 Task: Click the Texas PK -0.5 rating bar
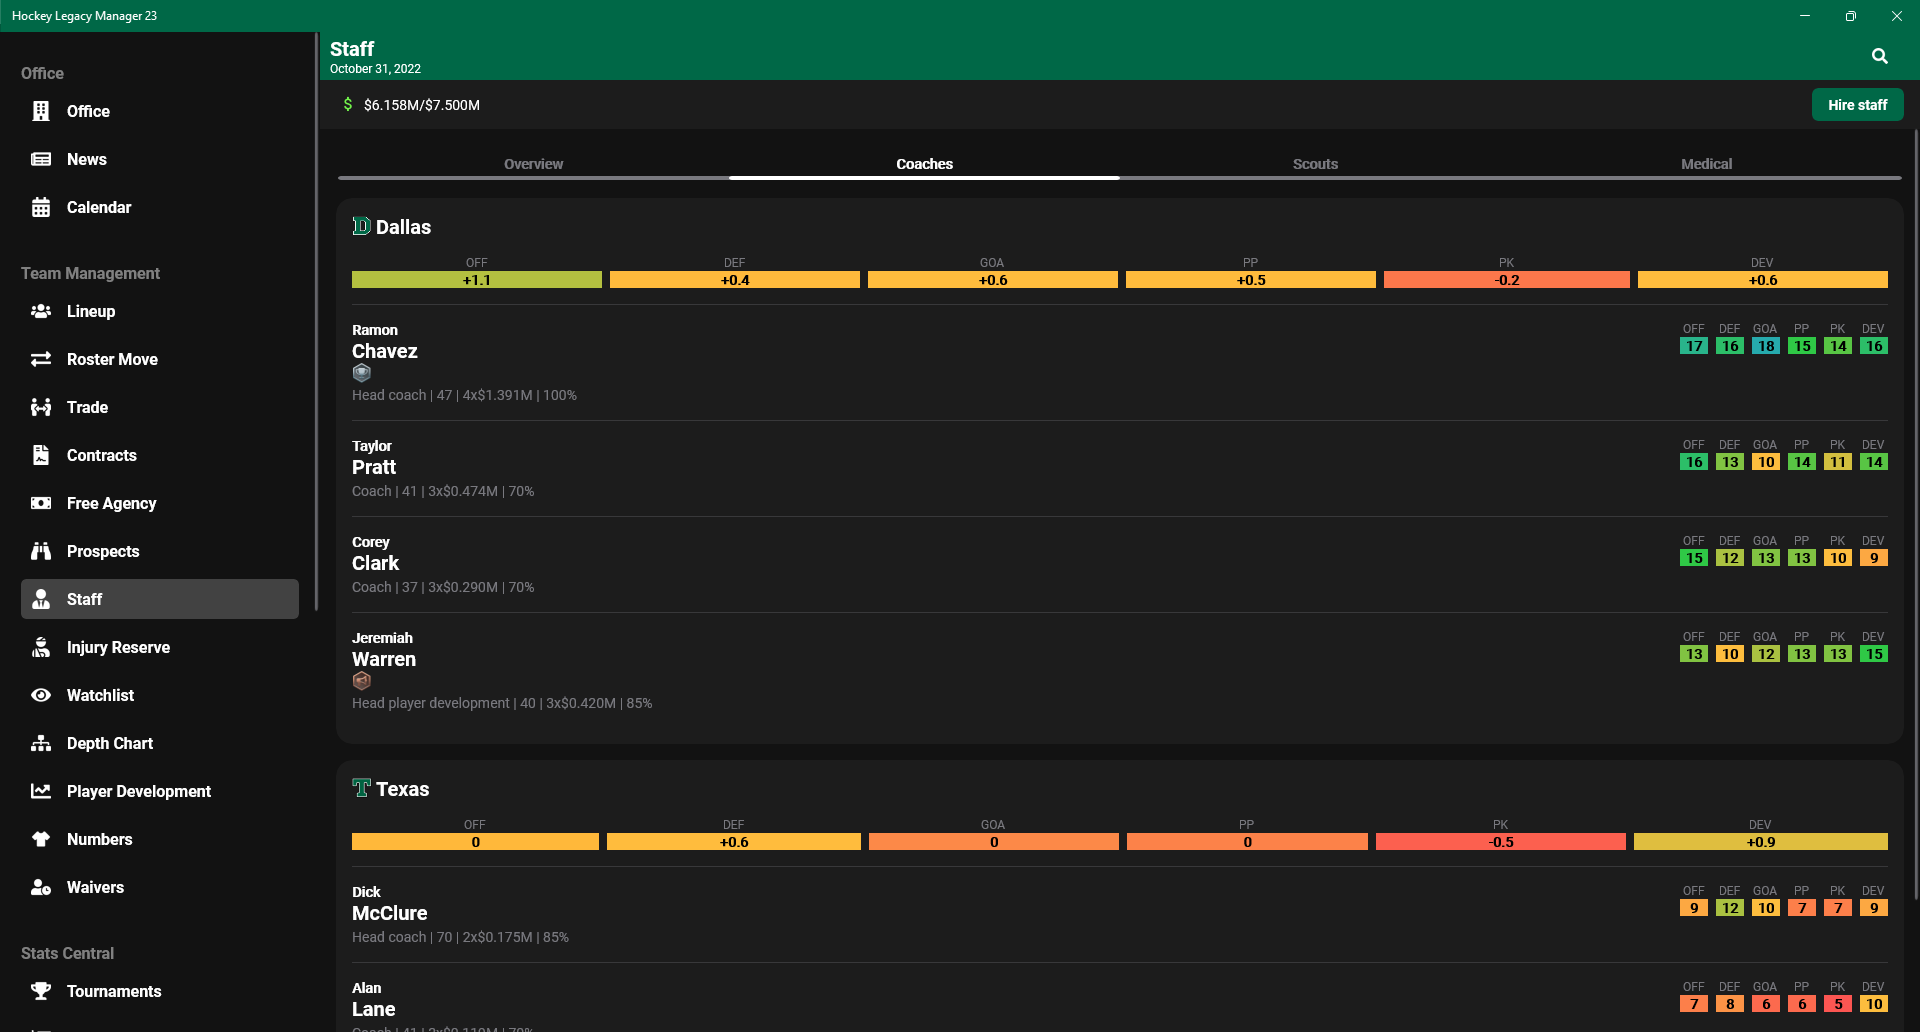pyautogui.click(x=1500, y=842)
